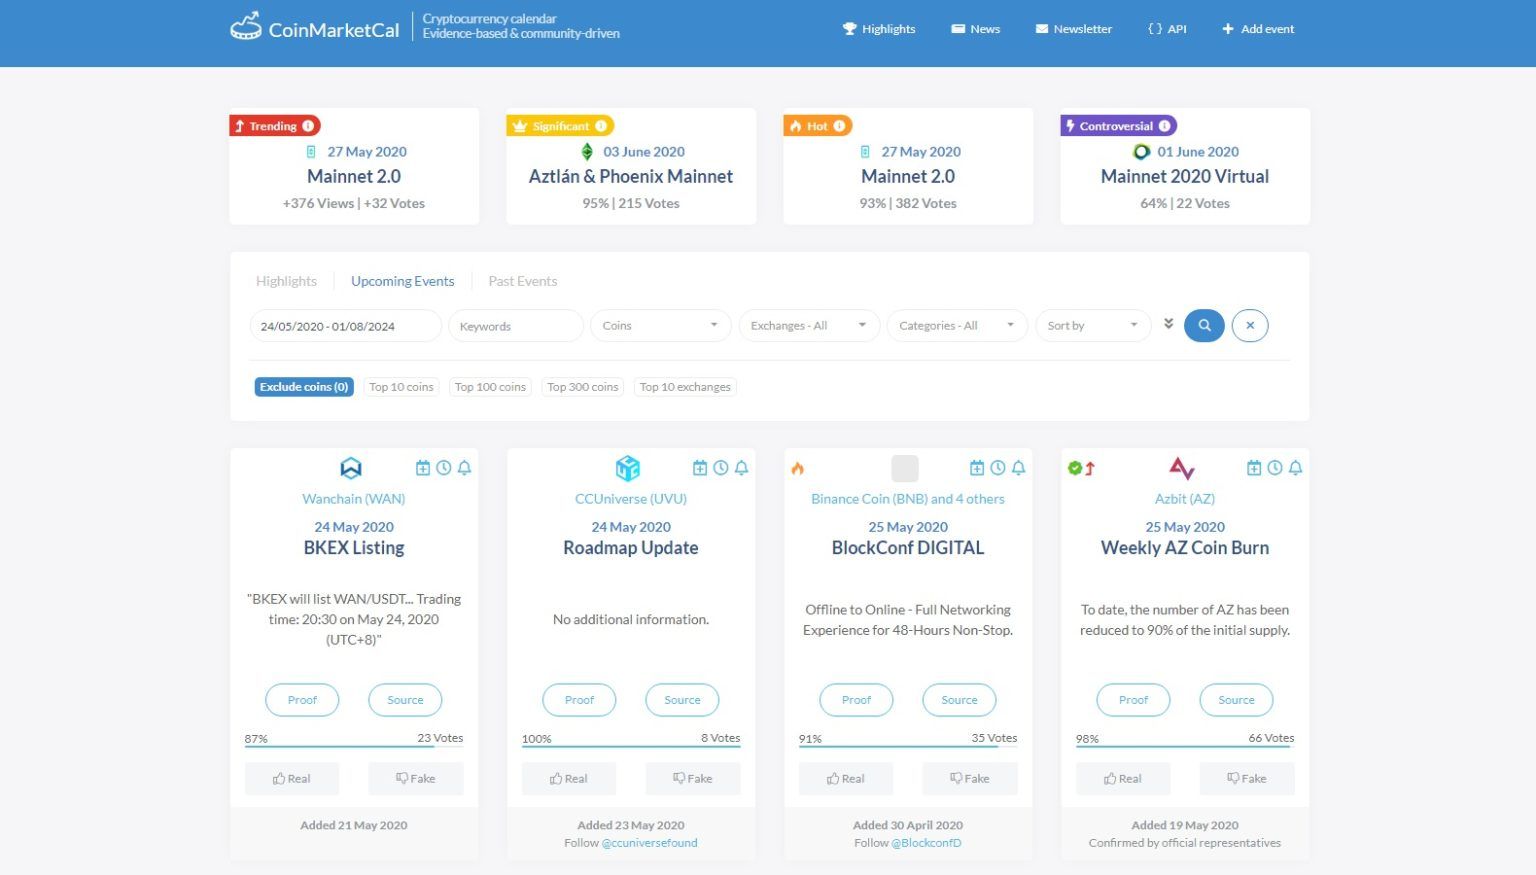The width and height of the screenshot is (1536, 875).
Task: Click the date range field
Action: pyautogui.click(x=345, y=326)
